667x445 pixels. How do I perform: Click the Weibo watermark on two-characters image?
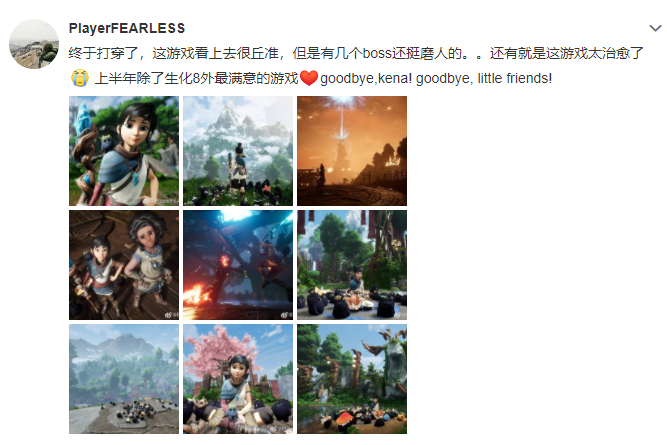pyautogui.click(x=172, y=315)
